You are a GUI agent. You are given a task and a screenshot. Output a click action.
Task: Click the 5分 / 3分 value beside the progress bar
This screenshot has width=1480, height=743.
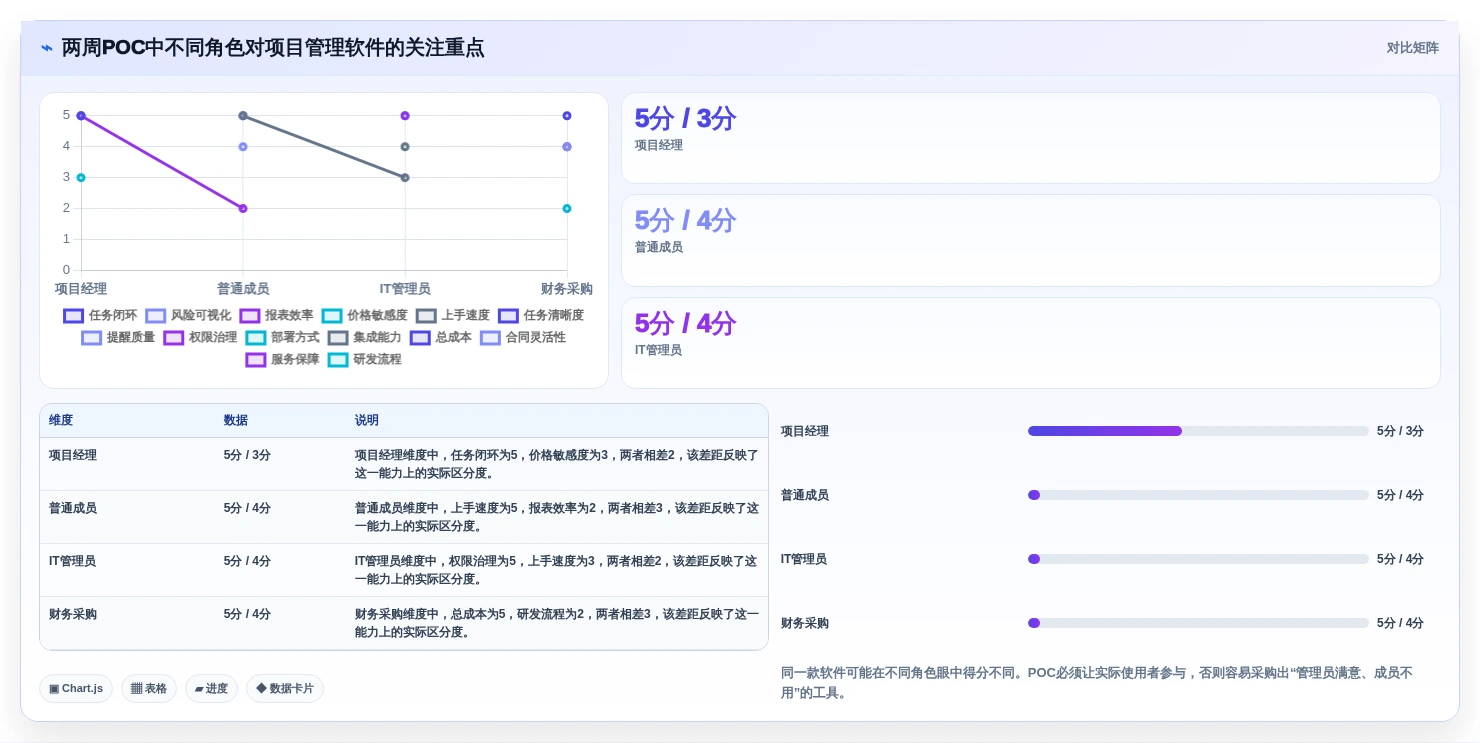1400,431
